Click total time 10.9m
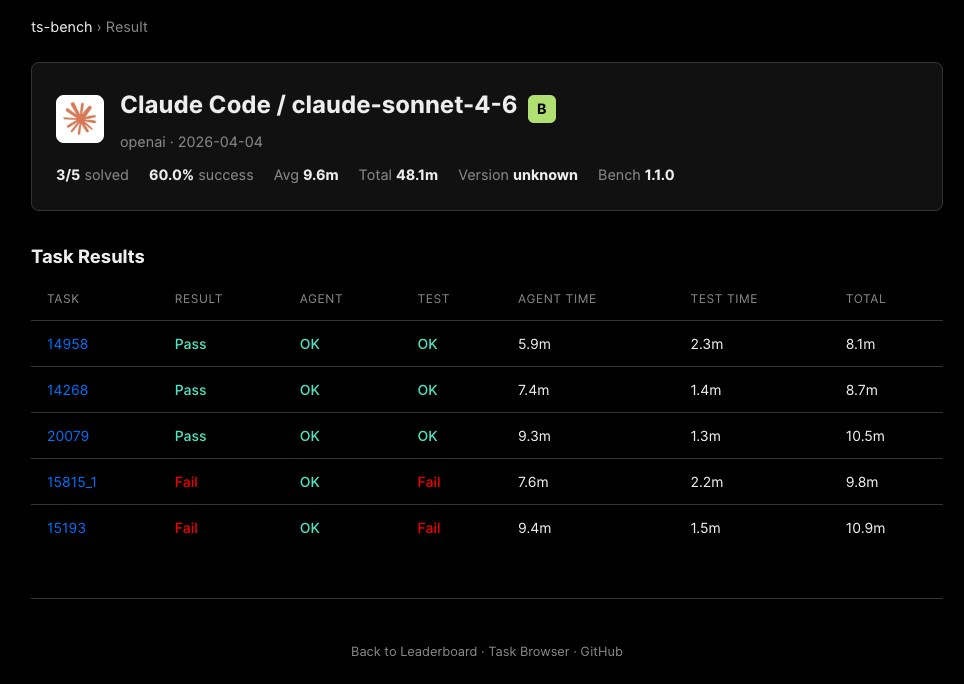Screen dimensions: 964x684 tap(866, 529)
